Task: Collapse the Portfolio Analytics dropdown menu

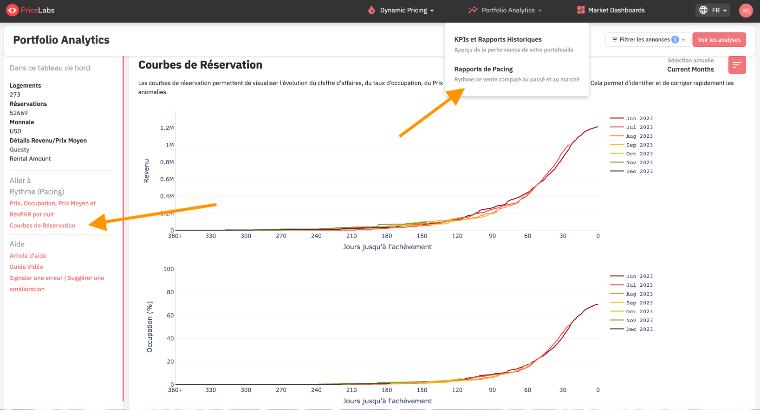Action: pos(504,10)
